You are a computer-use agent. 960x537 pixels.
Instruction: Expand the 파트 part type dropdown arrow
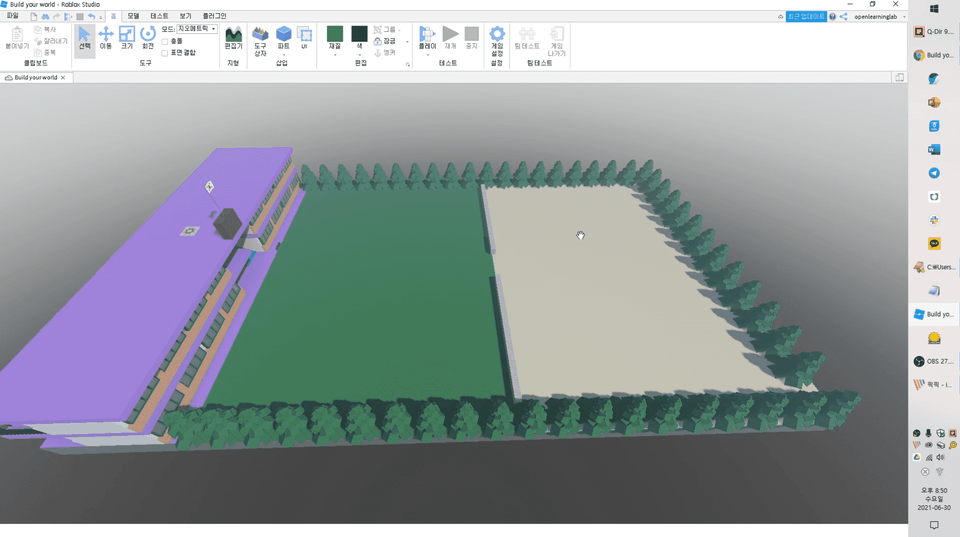pyautogui.click(x=283, y=55)
